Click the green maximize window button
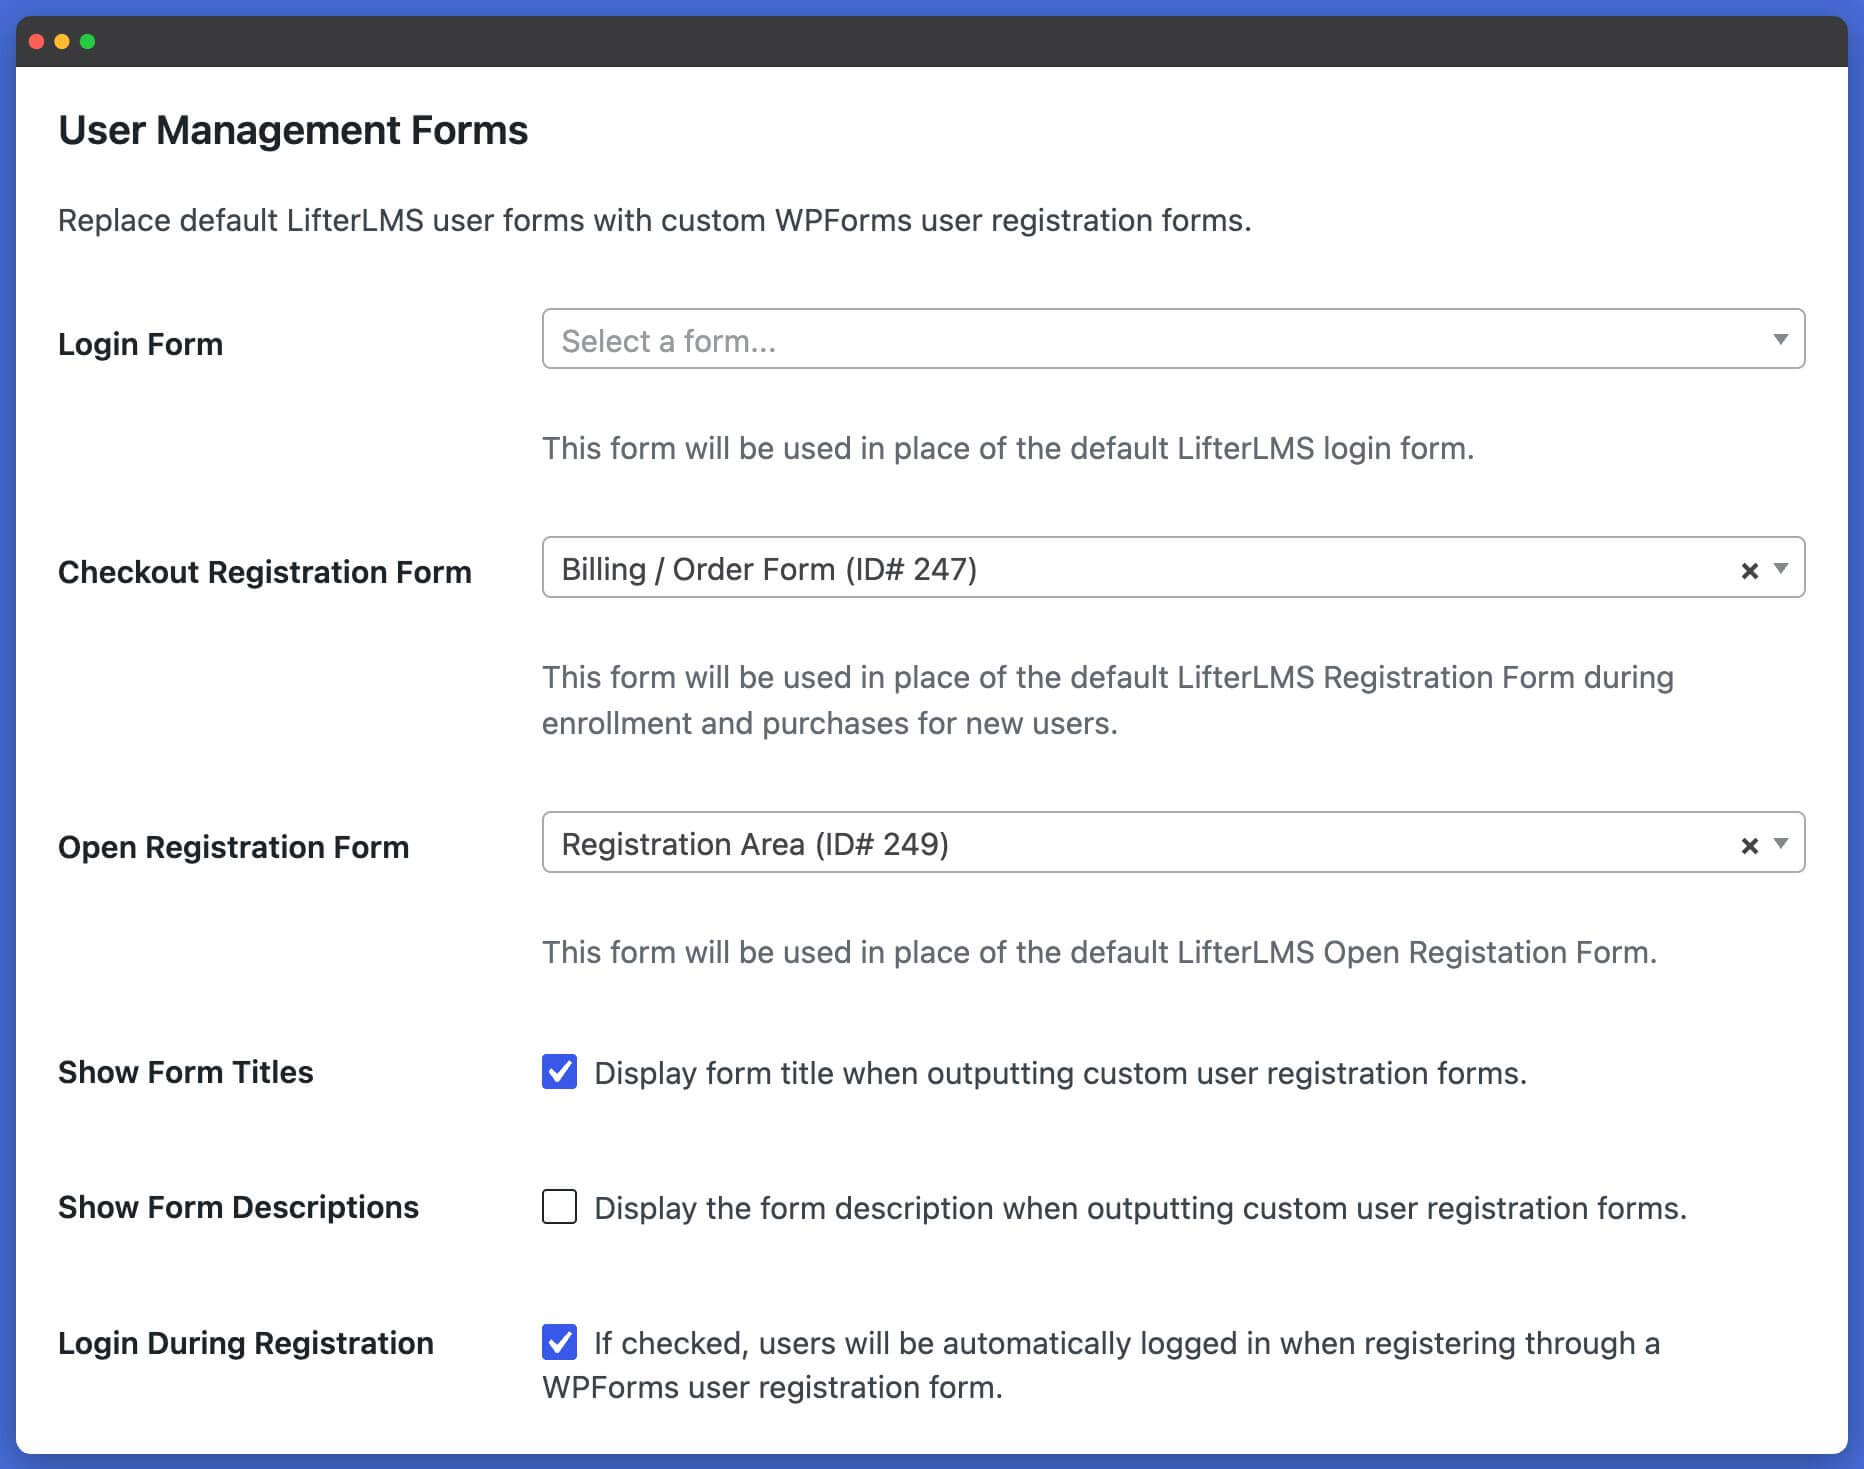 tap(87, 41)
